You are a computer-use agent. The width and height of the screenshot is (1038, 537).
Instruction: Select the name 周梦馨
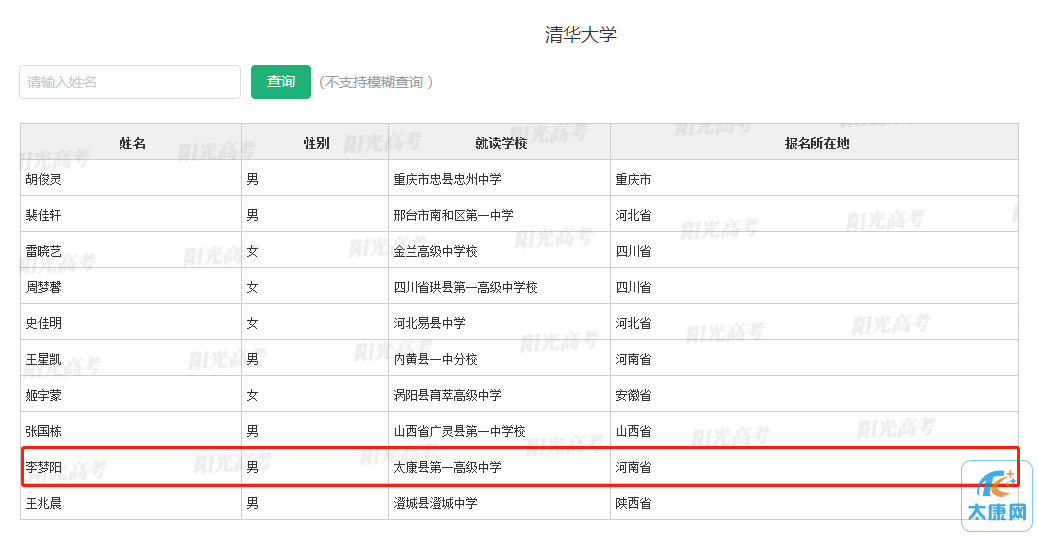coord(44,287)
